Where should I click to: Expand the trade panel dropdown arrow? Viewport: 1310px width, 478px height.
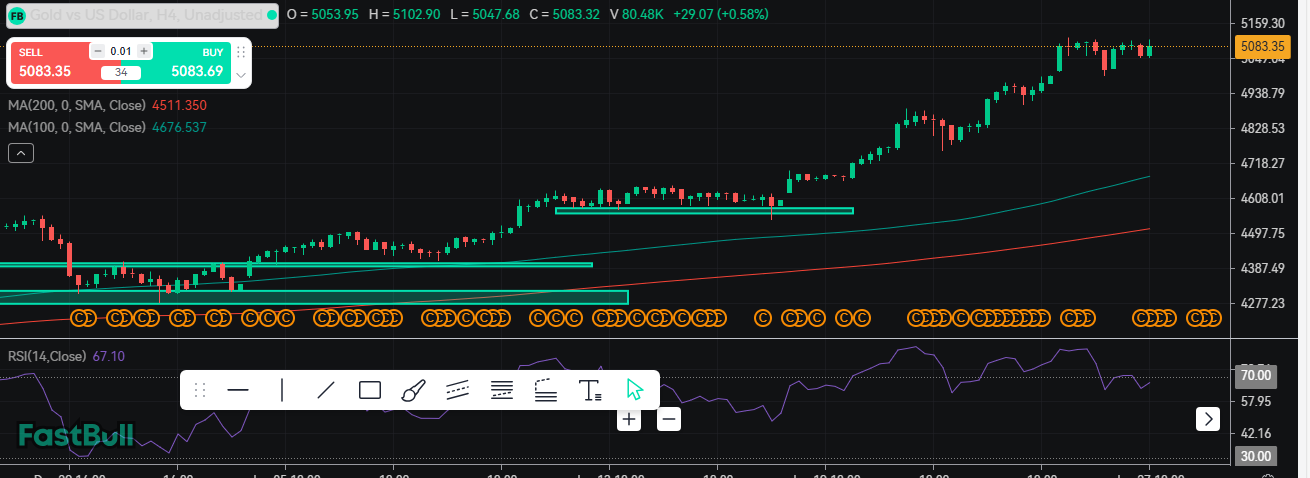(x=240, y=76)
